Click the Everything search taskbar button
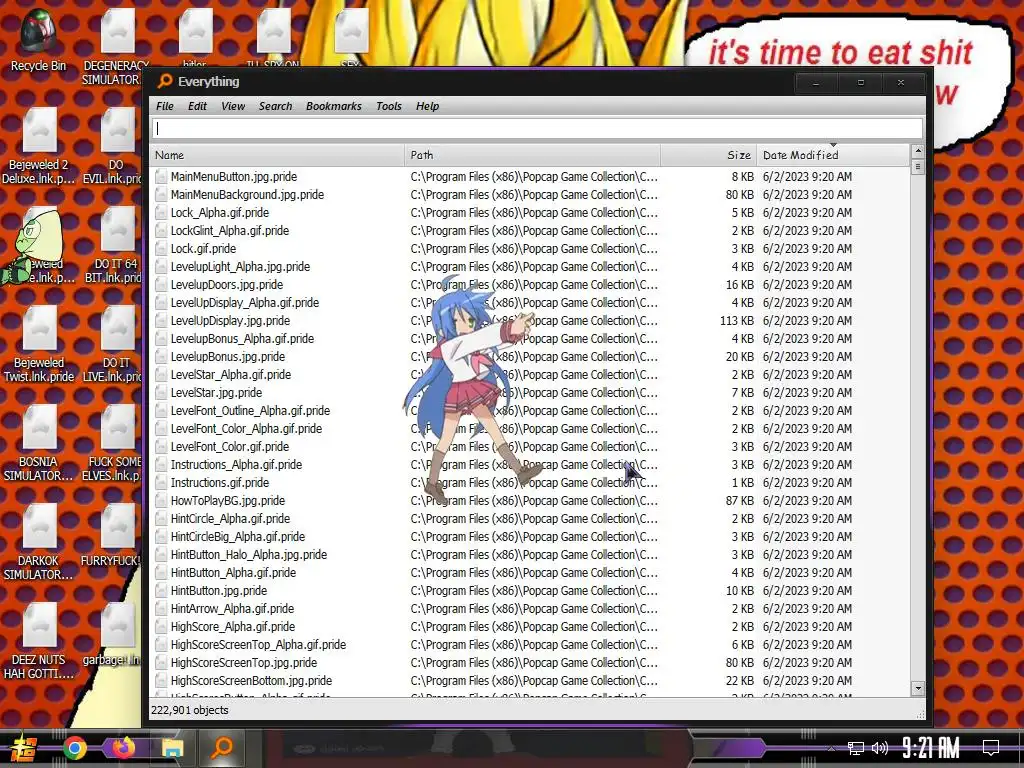Image resolution: width=1024 pixels, height=768 pixels. click(x=222, y=748)
